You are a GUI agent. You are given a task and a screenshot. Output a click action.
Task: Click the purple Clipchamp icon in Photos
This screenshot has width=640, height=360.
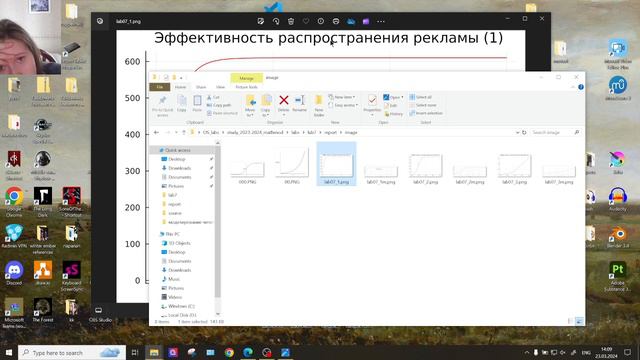click(366, 21)
